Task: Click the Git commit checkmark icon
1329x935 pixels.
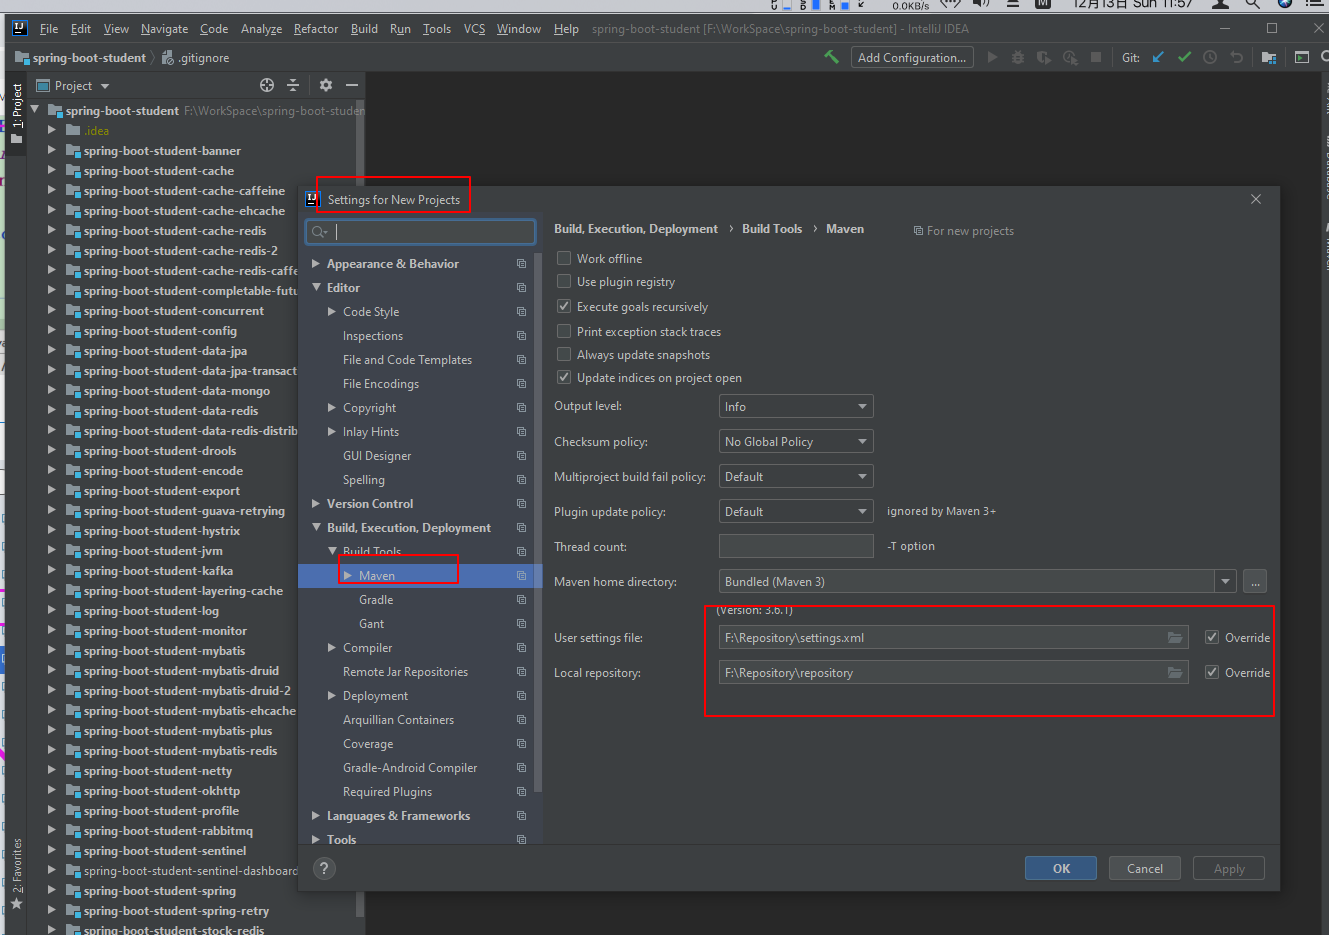Action: click(x=1184, y=57)
